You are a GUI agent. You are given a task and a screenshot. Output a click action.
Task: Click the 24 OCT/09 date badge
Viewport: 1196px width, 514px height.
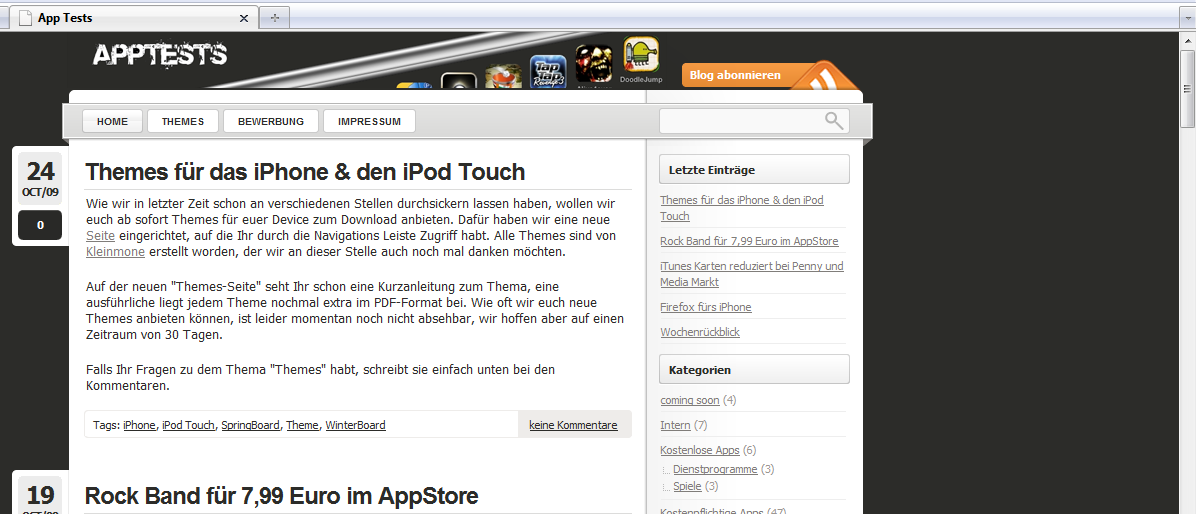pyautogui.click(x=40, y=177)
